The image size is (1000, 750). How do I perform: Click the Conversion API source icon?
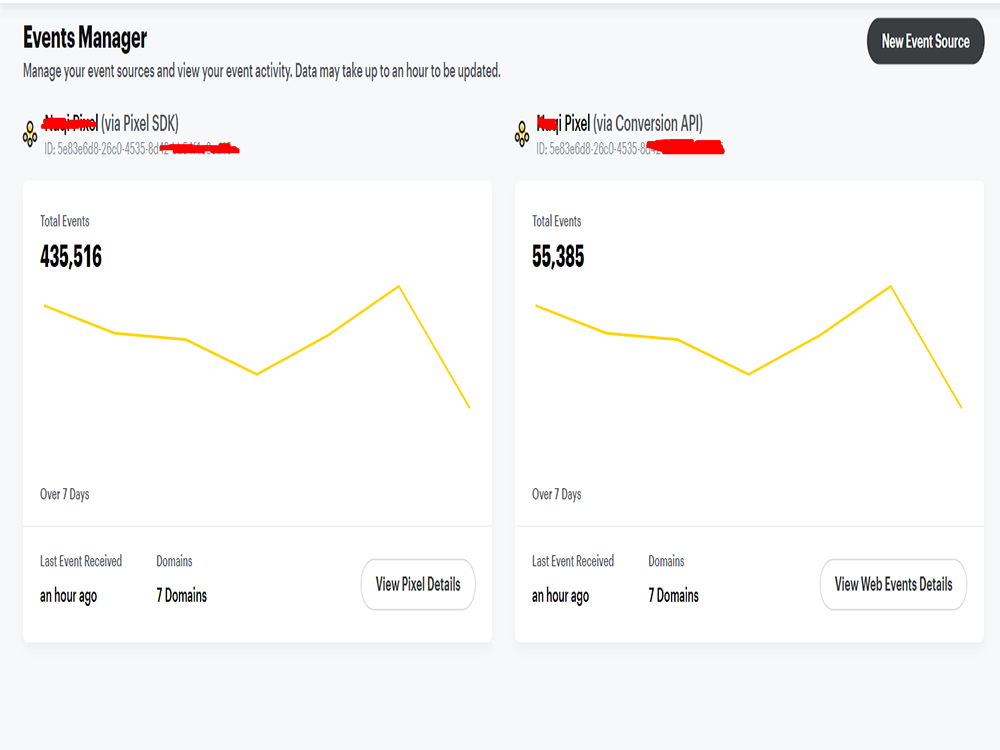(520, 132)
